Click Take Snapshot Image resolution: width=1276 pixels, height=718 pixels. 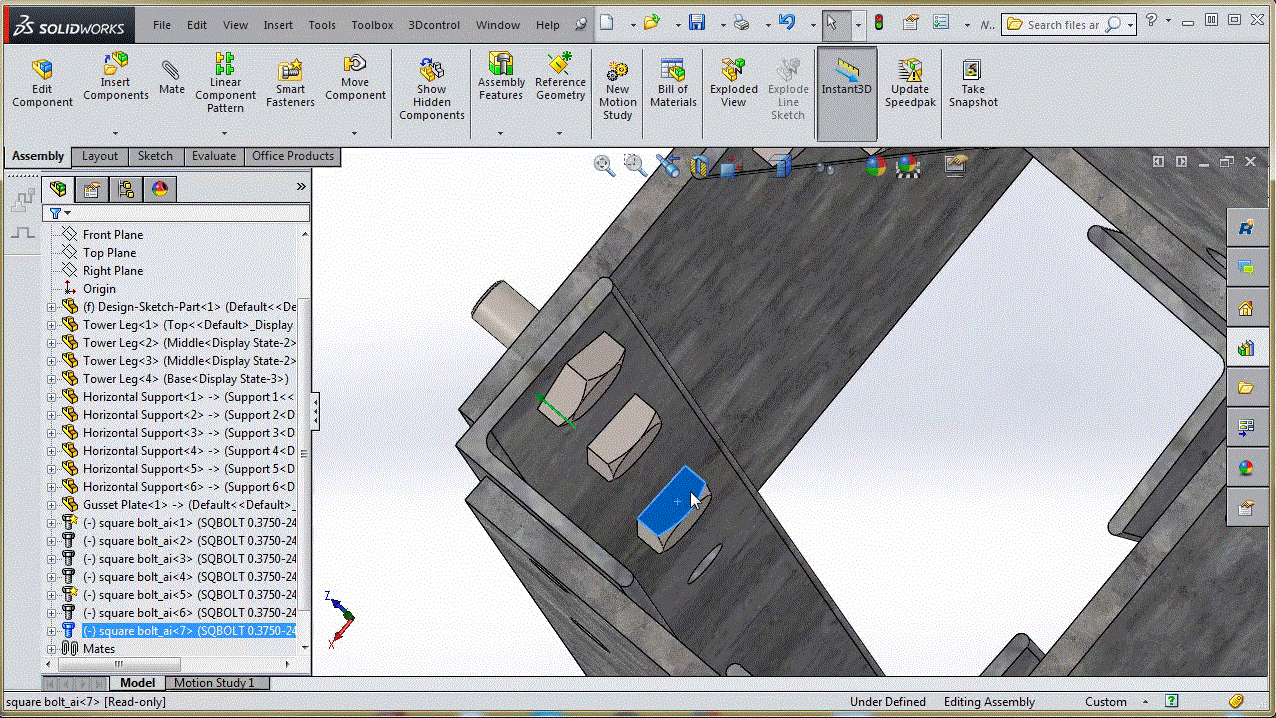(x=973, y=84)
